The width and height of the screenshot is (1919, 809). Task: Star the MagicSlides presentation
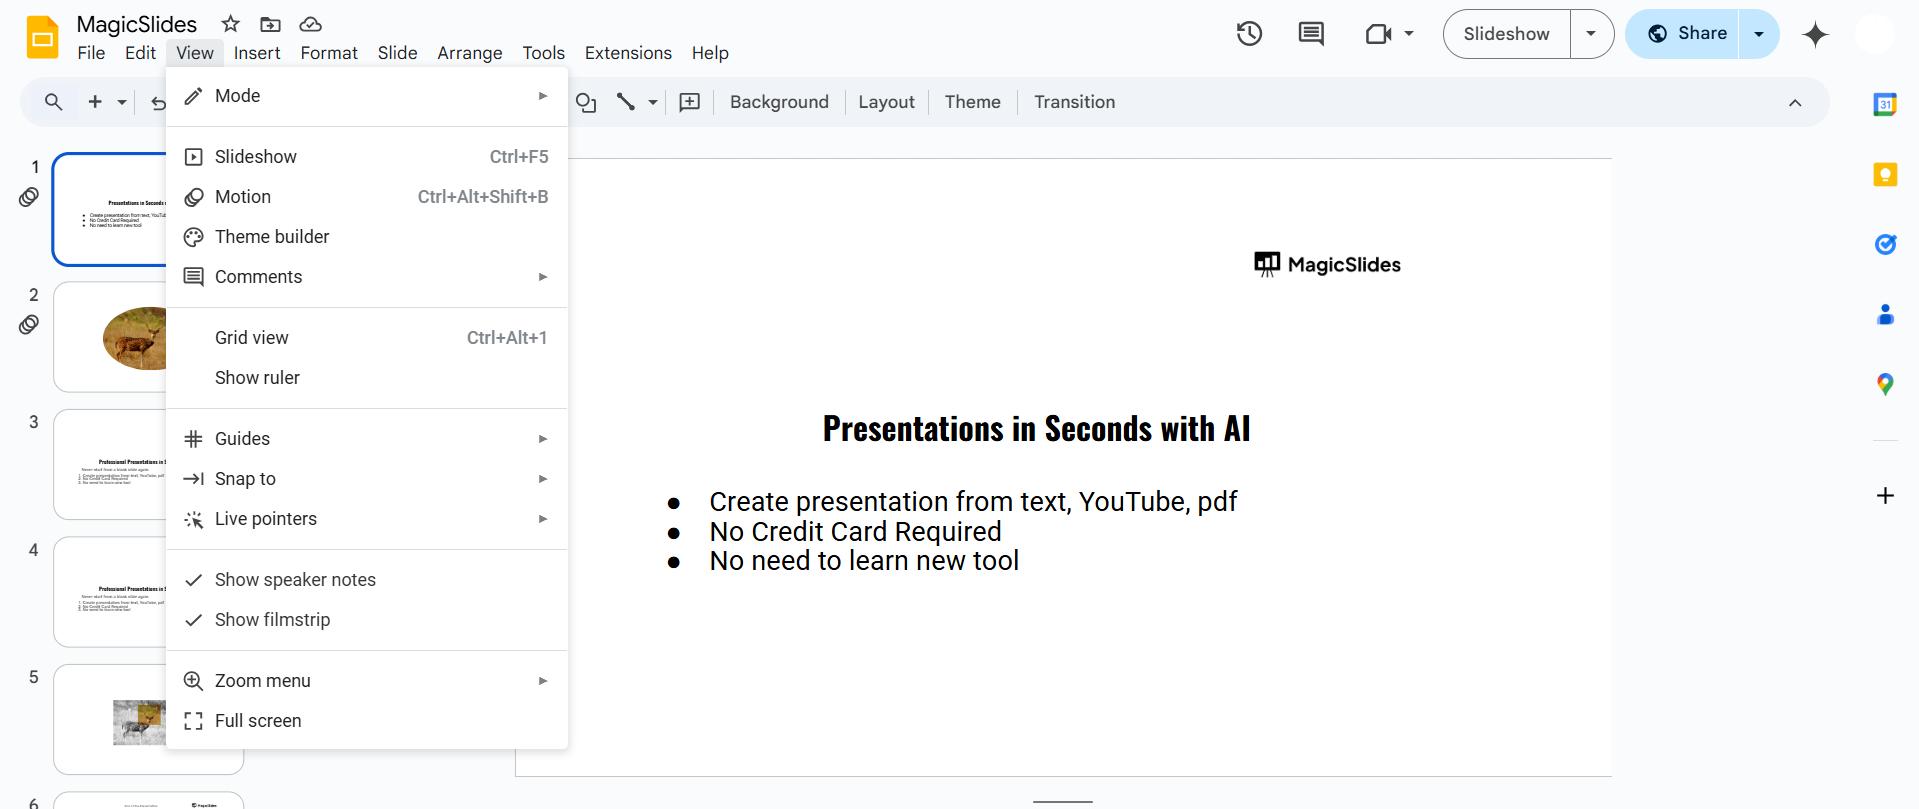[231, 24]
